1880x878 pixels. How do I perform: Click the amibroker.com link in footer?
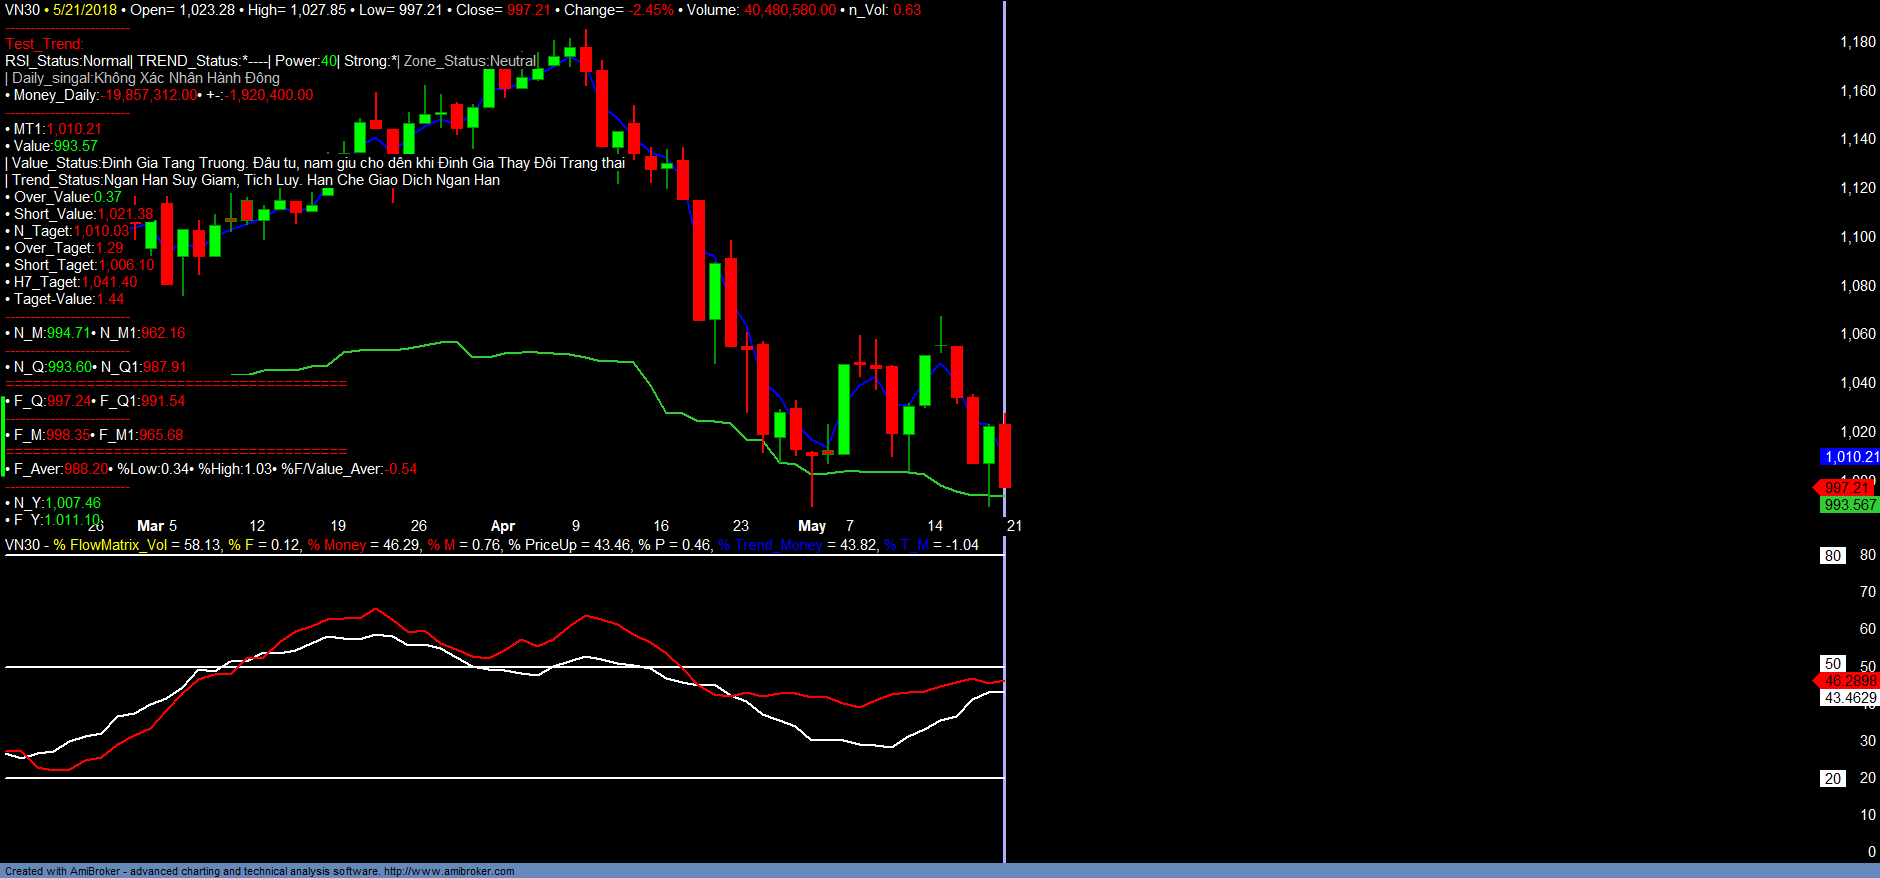pyautogui.click(x=449, y=871)
